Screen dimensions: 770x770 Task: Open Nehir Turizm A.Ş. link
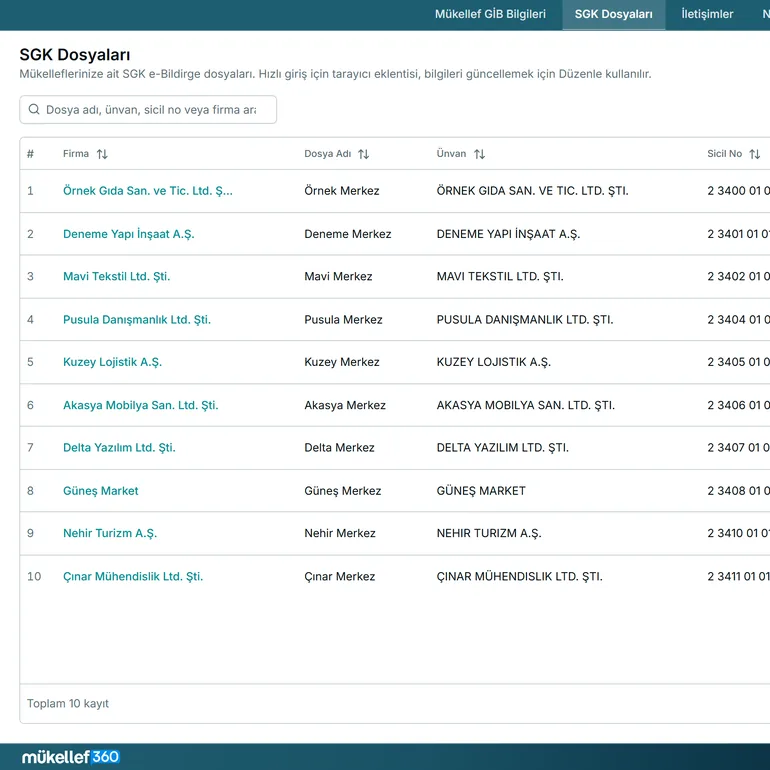tap(110, 533)
